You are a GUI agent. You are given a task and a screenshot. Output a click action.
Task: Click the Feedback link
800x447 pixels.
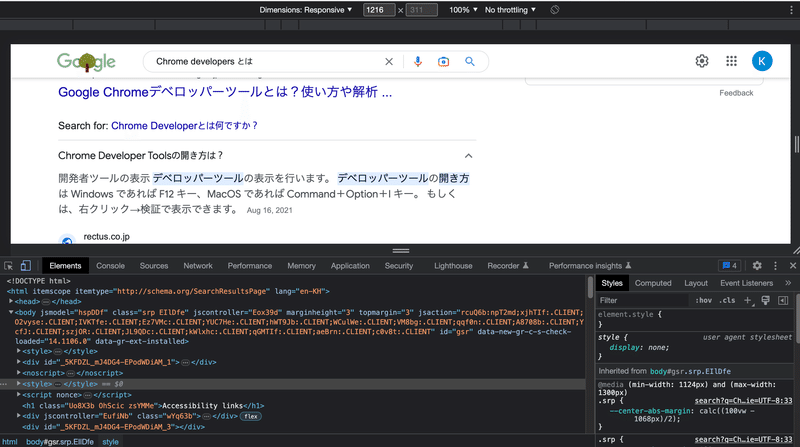click(x=736, y=93)
